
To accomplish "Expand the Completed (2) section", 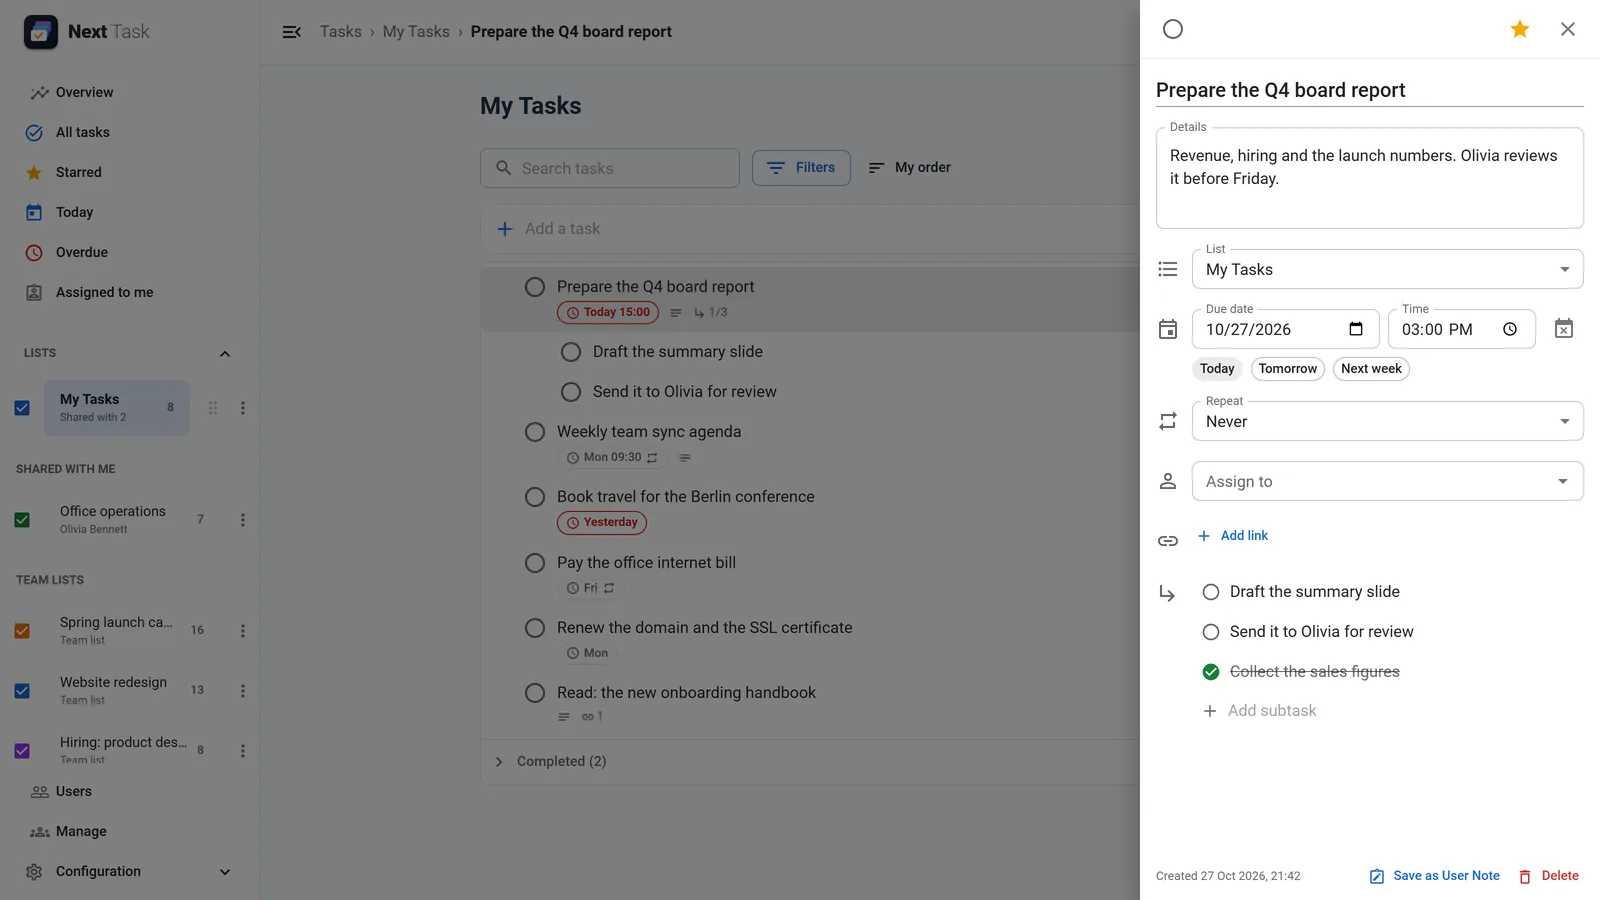I will pos(551,762).
